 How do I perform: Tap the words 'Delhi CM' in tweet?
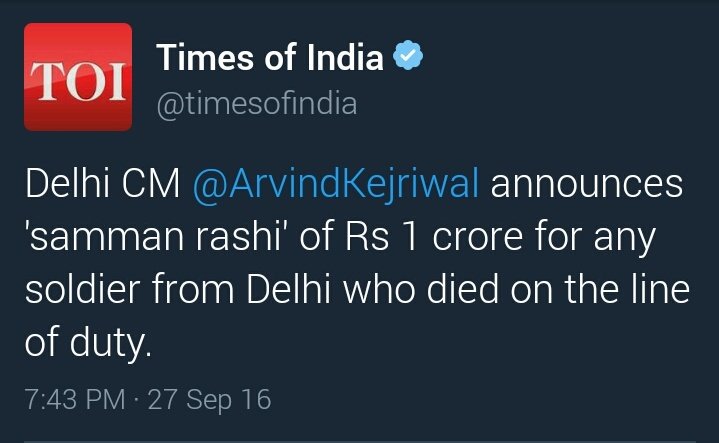[x=103, y=184]
